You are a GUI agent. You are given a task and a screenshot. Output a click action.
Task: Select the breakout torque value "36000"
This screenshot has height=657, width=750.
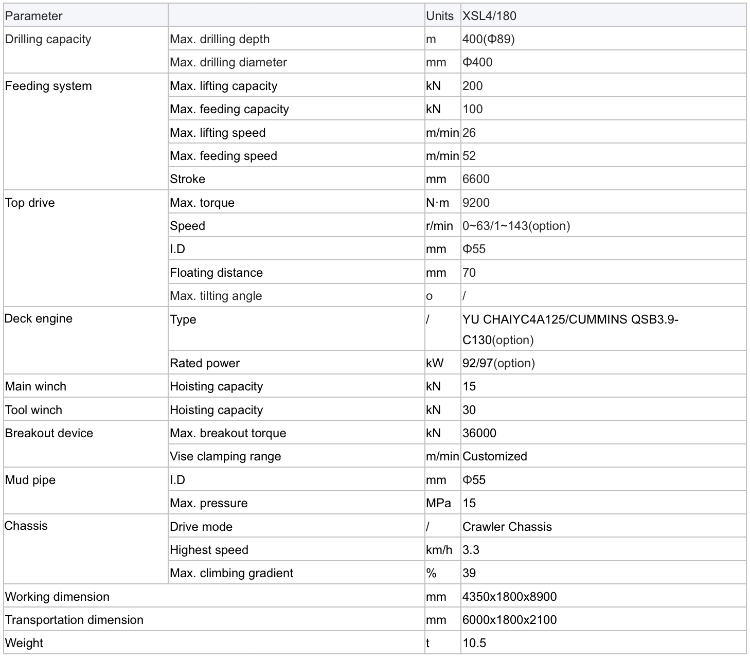click(x=479, y=433)
